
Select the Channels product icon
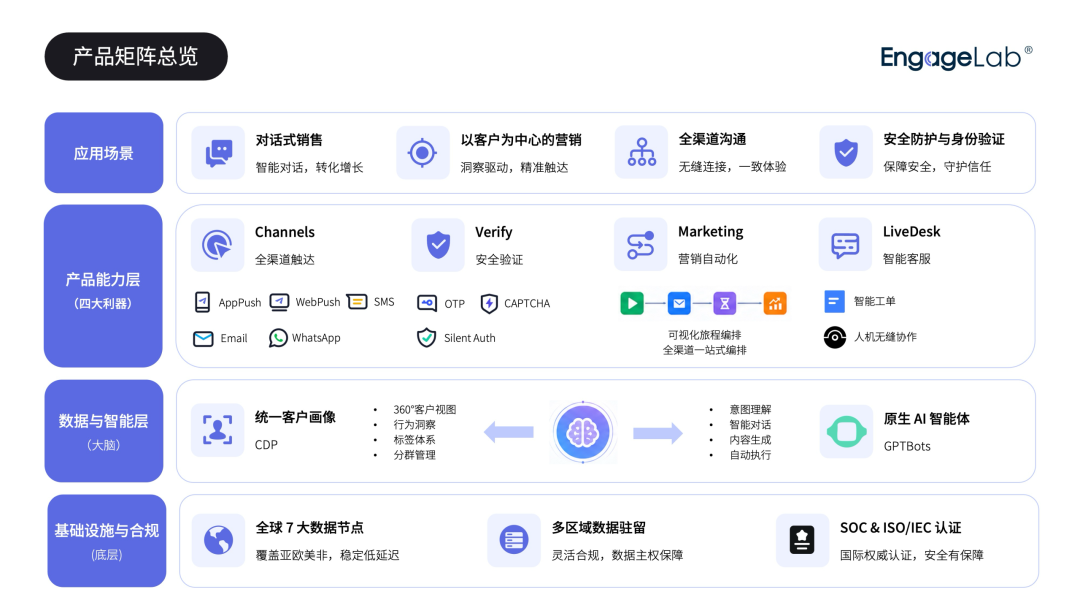218,245
